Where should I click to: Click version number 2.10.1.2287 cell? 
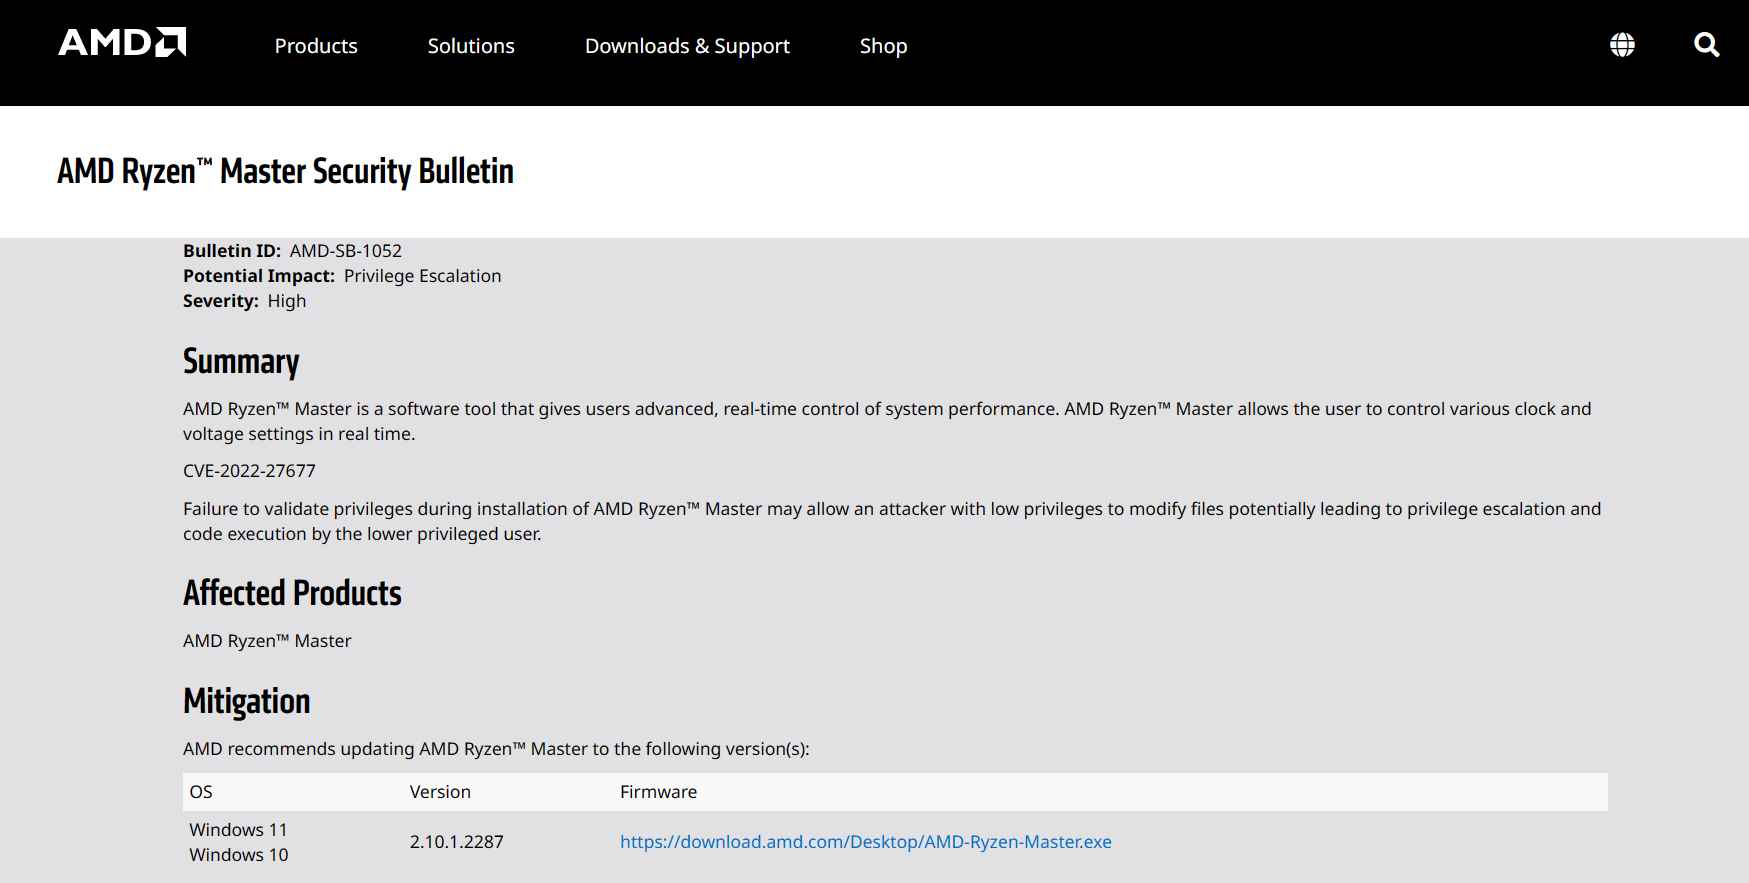(456, 842)
